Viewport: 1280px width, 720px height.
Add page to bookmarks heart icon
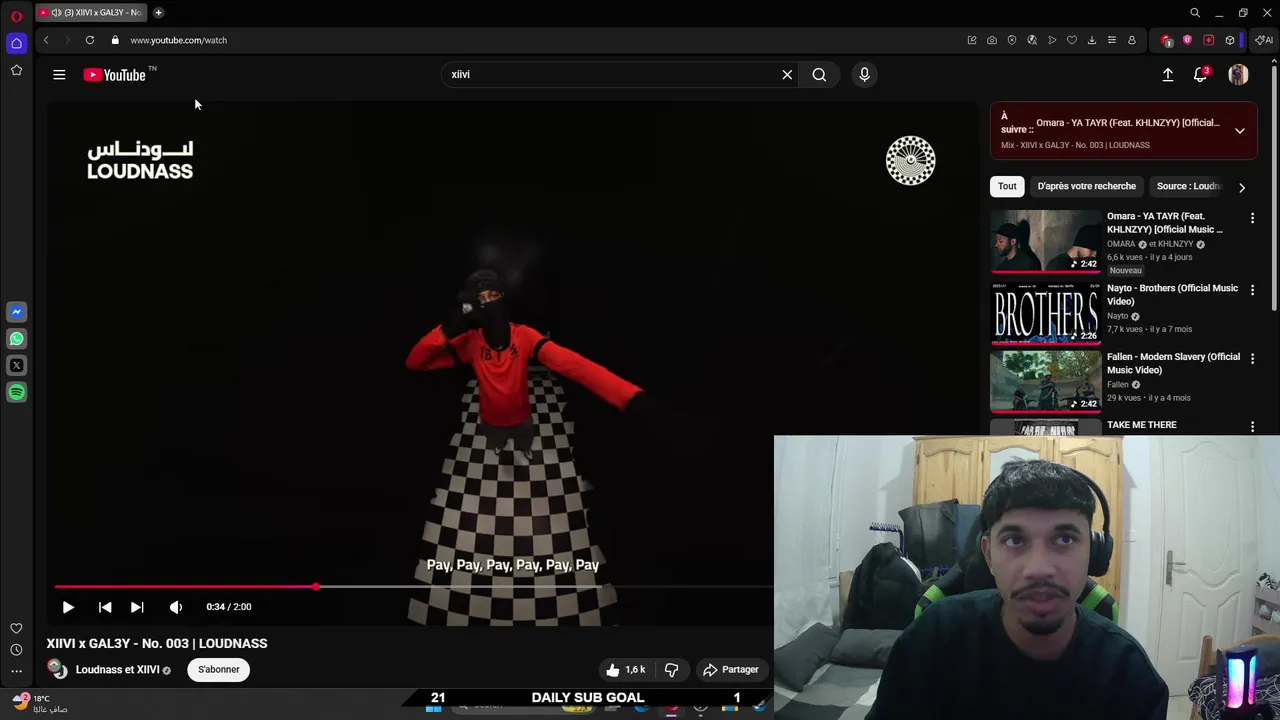(1072, 40)
